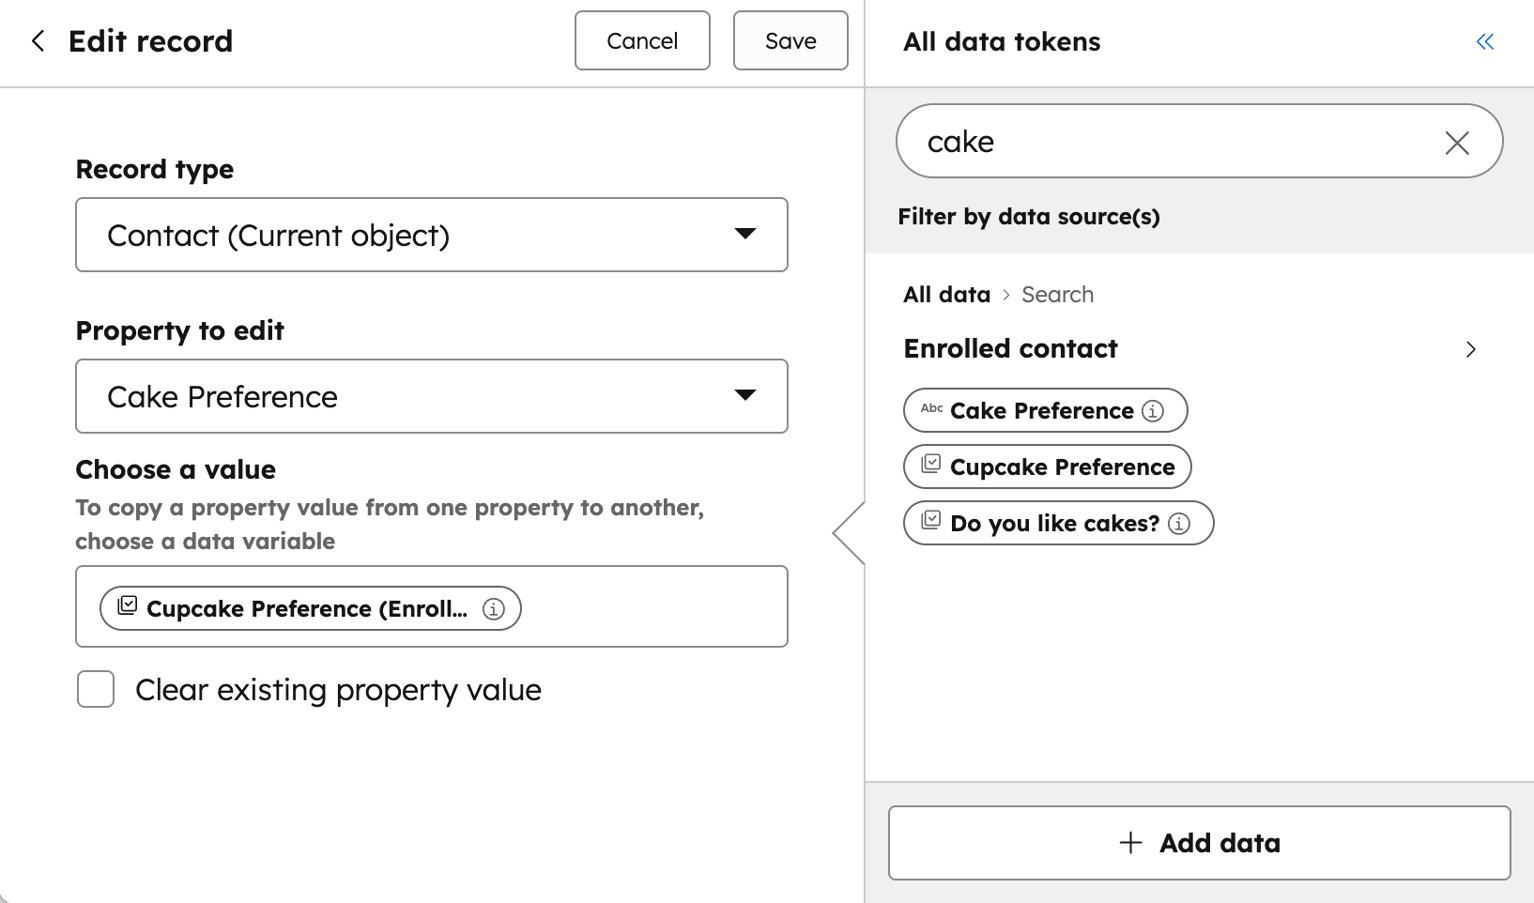Screen dimensions: 1534x903
Task: Collapse the All data tokens panel
Action: [1484, 41]
